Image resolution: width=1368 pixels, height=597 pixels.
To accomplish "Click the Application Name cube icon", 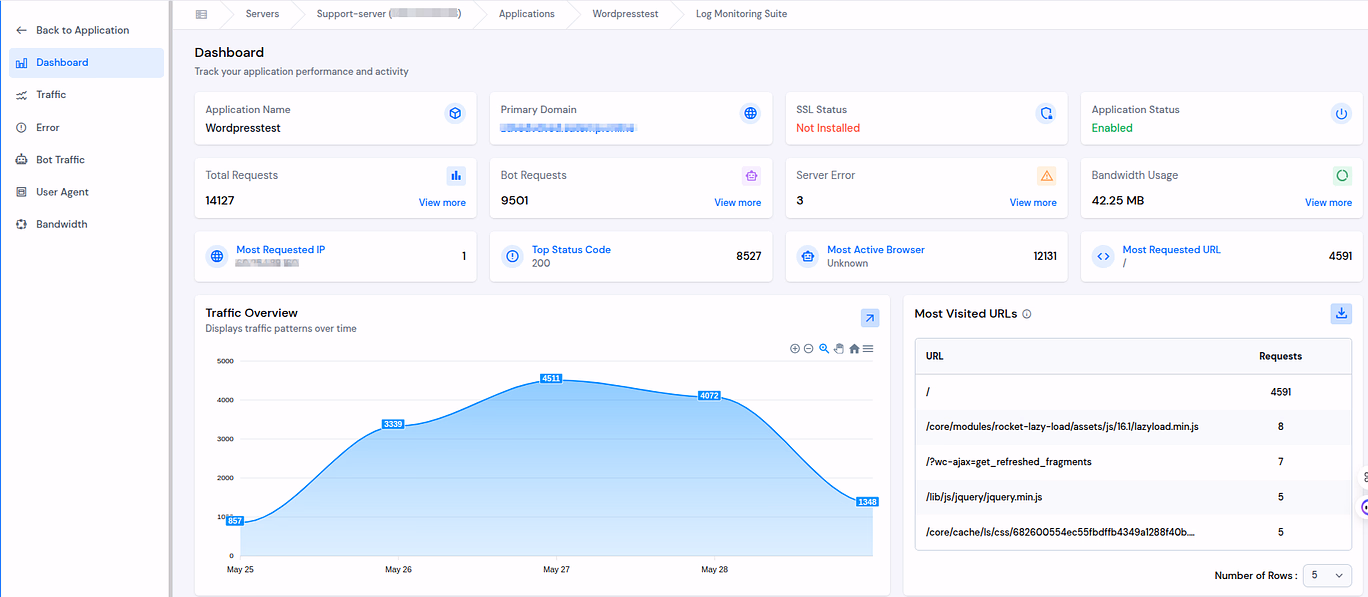I will (x=455, y=113).
